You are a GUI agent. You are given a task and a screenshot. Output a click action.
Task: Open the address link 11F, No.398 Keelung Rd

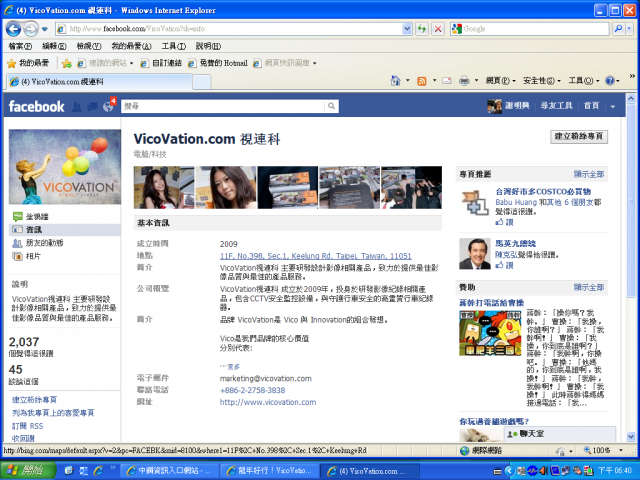316,256
